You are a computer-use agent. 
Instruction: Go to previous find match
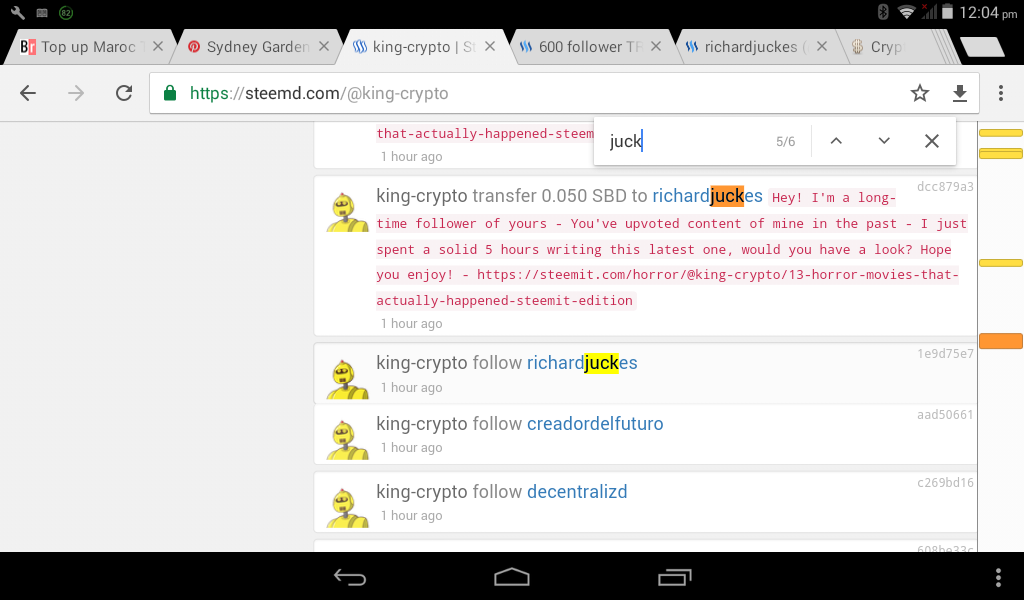836,141
